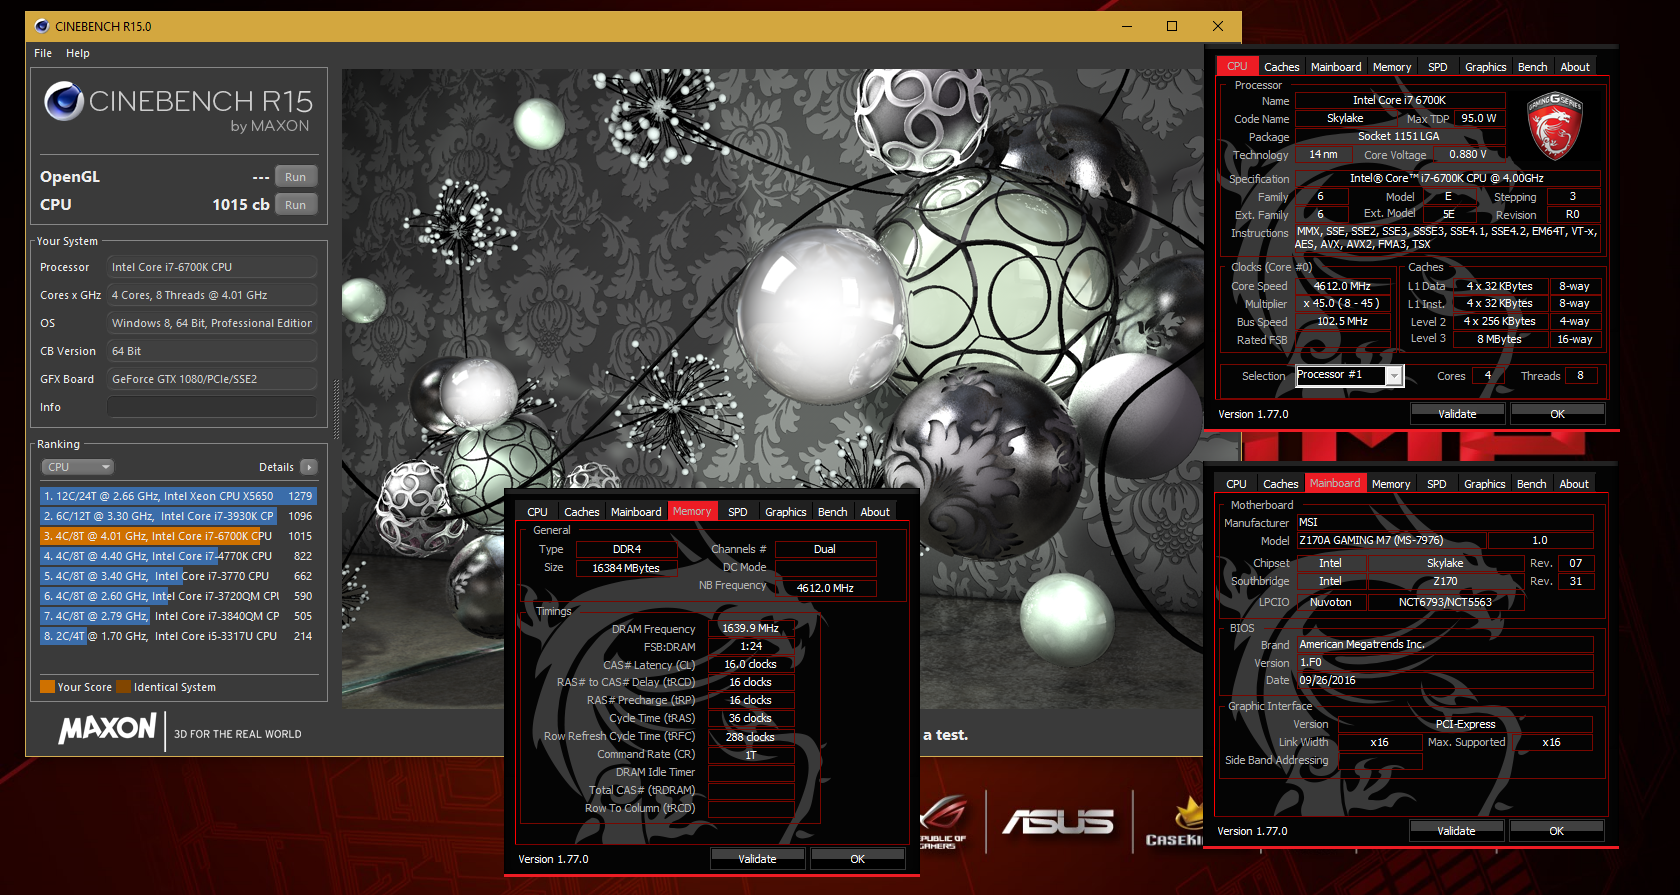This screenshot has width=1680, height=895.
Task: Switch to Mainboard tab in top CPU-Z window
Action: (x=1336, y=67)
